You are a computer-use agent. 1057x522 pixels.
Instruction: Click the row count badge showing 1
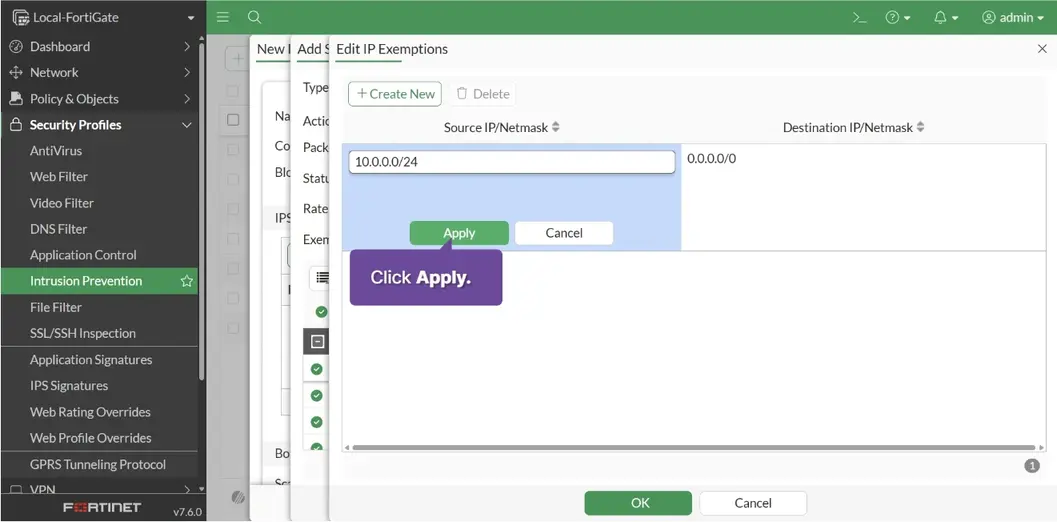pos(1031,465)
